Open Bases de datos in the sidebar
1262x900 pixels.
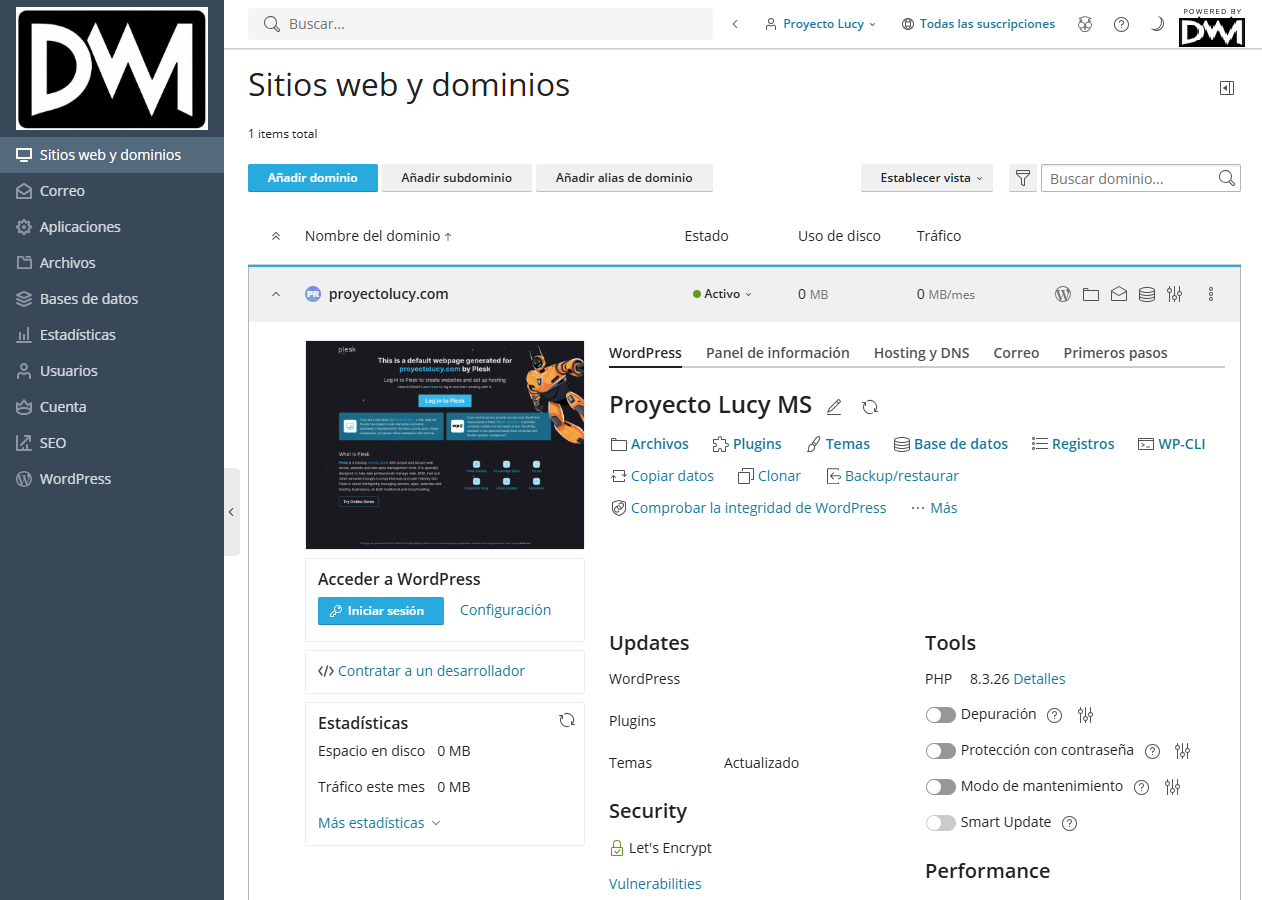pyautogui.click(x=89, y=299)
